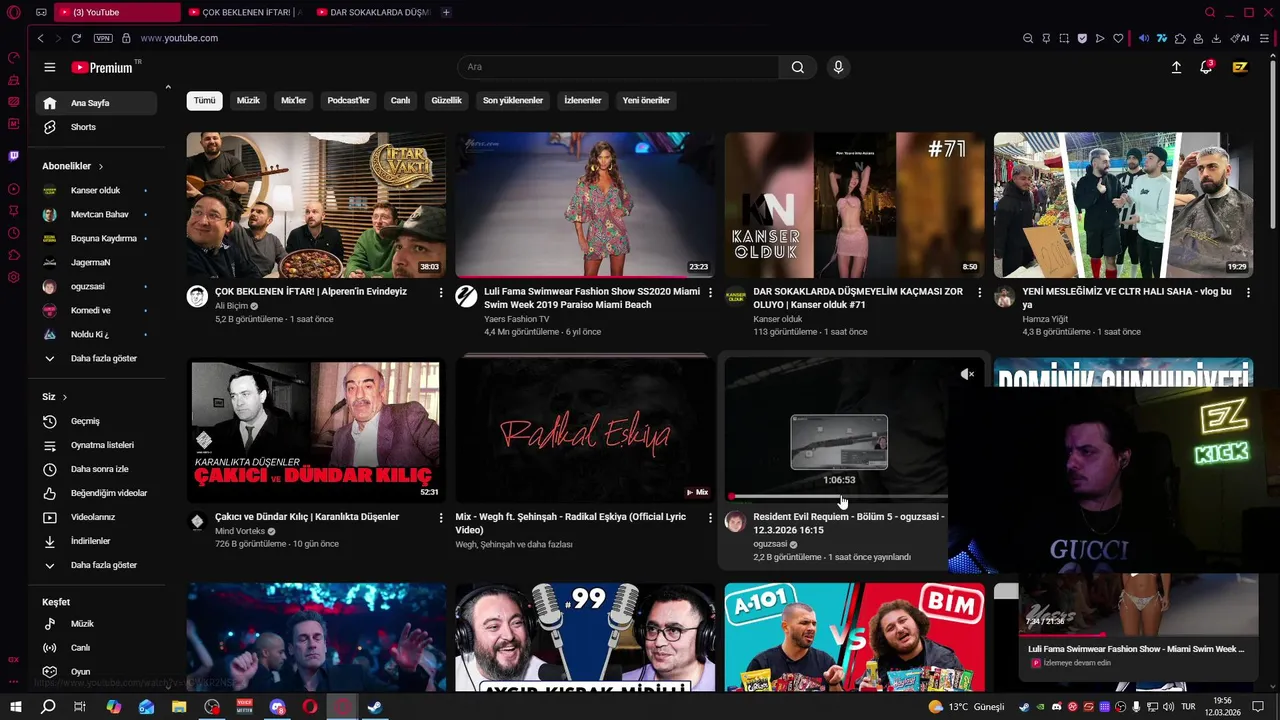This screenshot has height=720, width=1280.
Task: Open the browser downloads icon
Action: click(1216, 38)
